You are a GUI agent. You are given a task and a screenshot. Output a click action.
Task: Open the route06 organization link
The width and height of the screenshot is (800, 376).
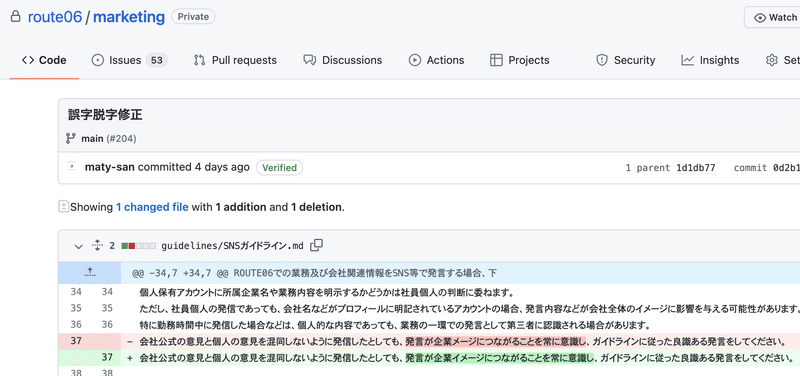pyautogui.click(x=55, y=17)
